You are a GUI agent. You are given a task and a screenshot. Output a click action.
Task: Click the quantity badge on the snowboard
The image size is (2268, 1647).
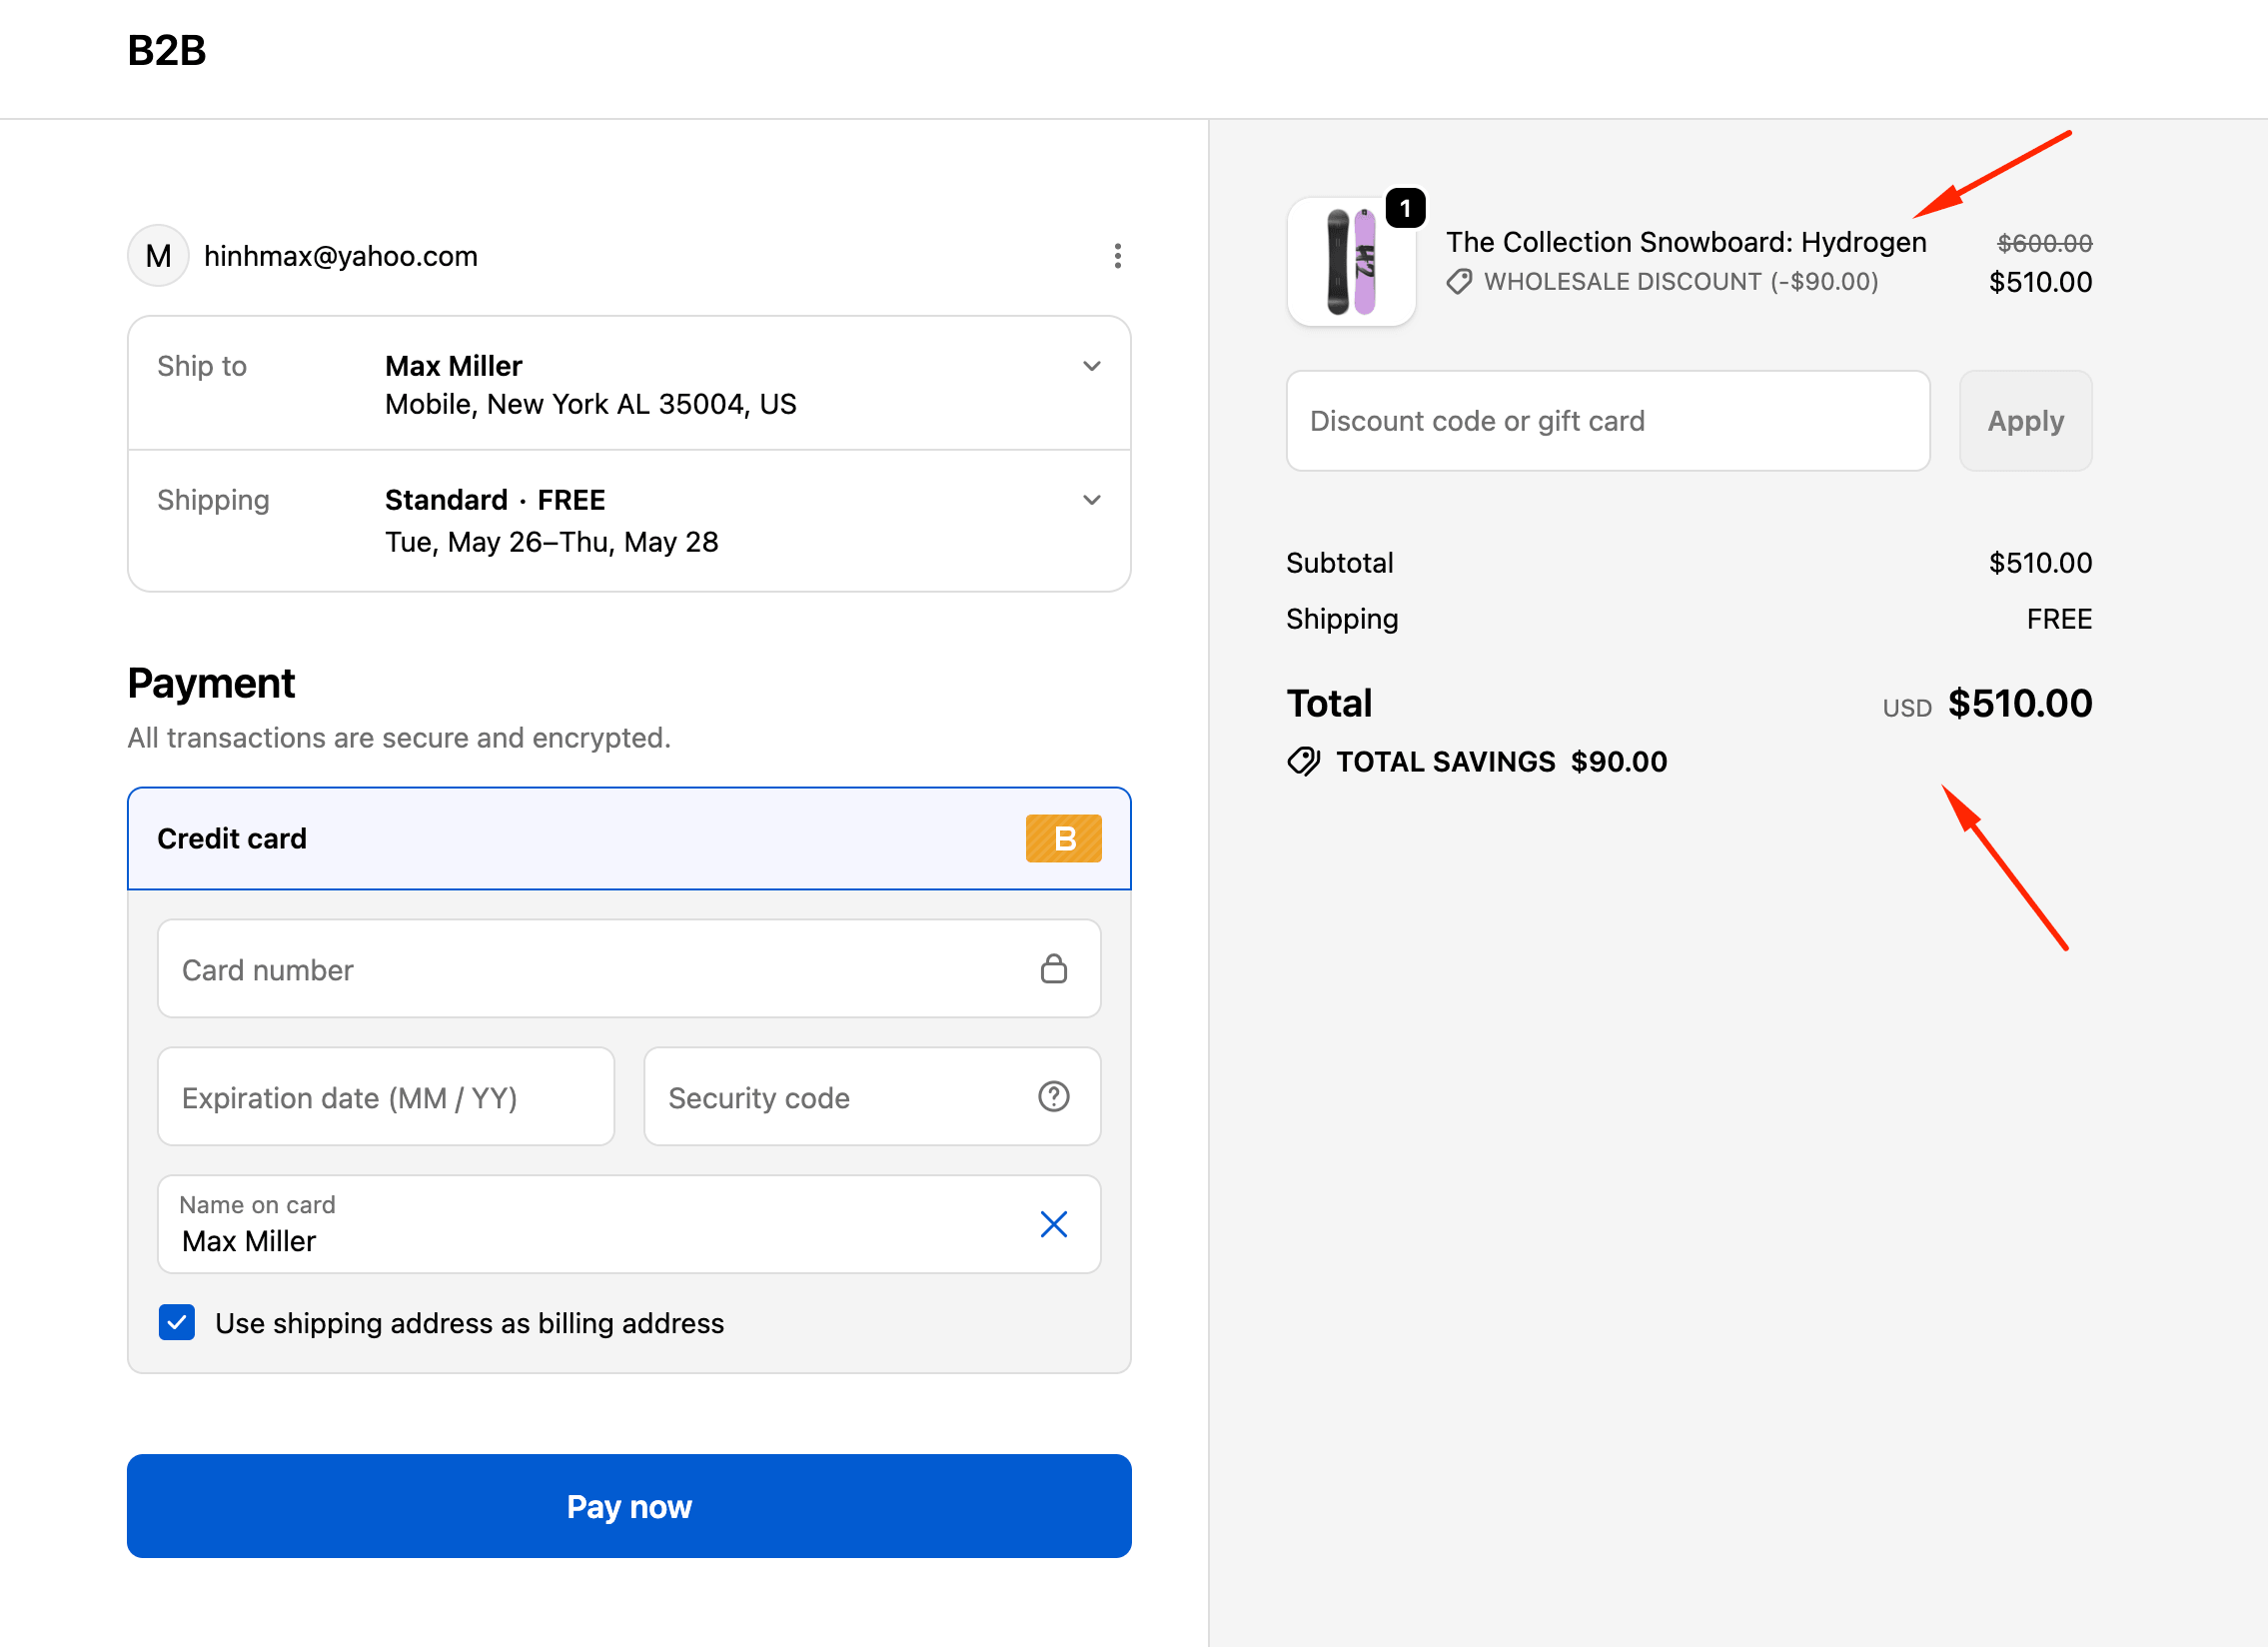coord(1405,208)
